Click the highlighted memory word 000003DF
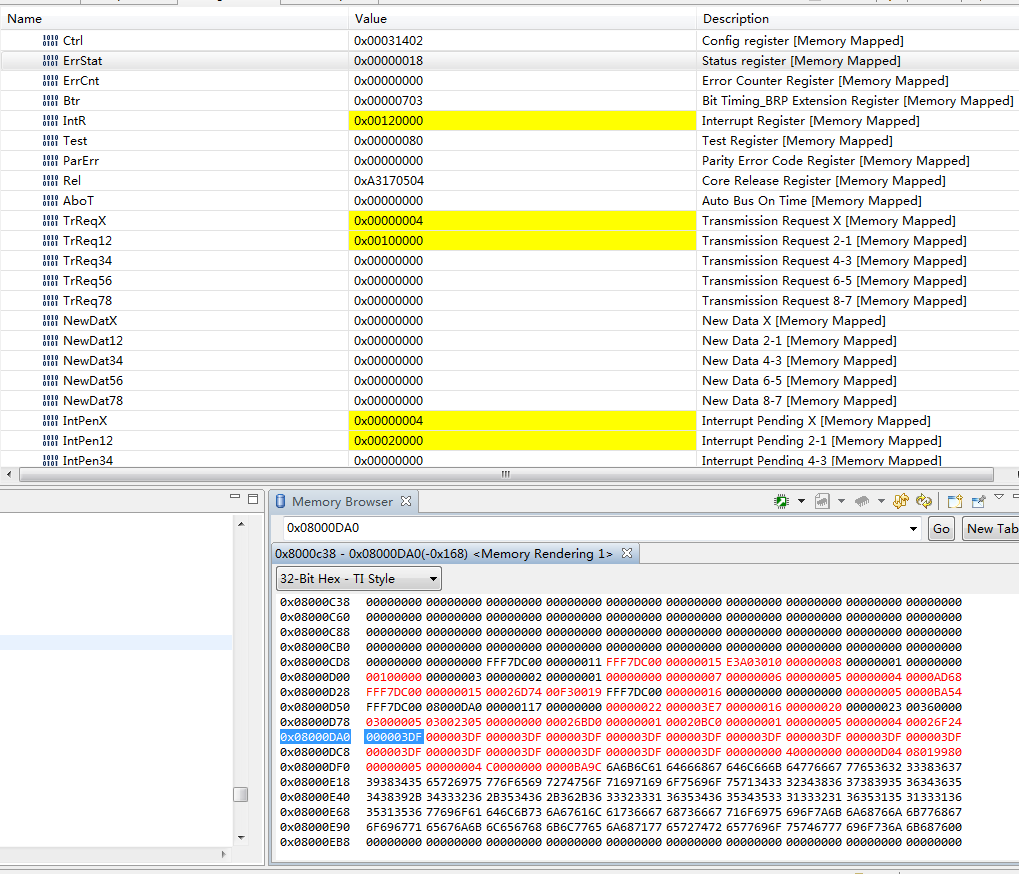This screenshot has height=874, width=1019. pos(394,738)
